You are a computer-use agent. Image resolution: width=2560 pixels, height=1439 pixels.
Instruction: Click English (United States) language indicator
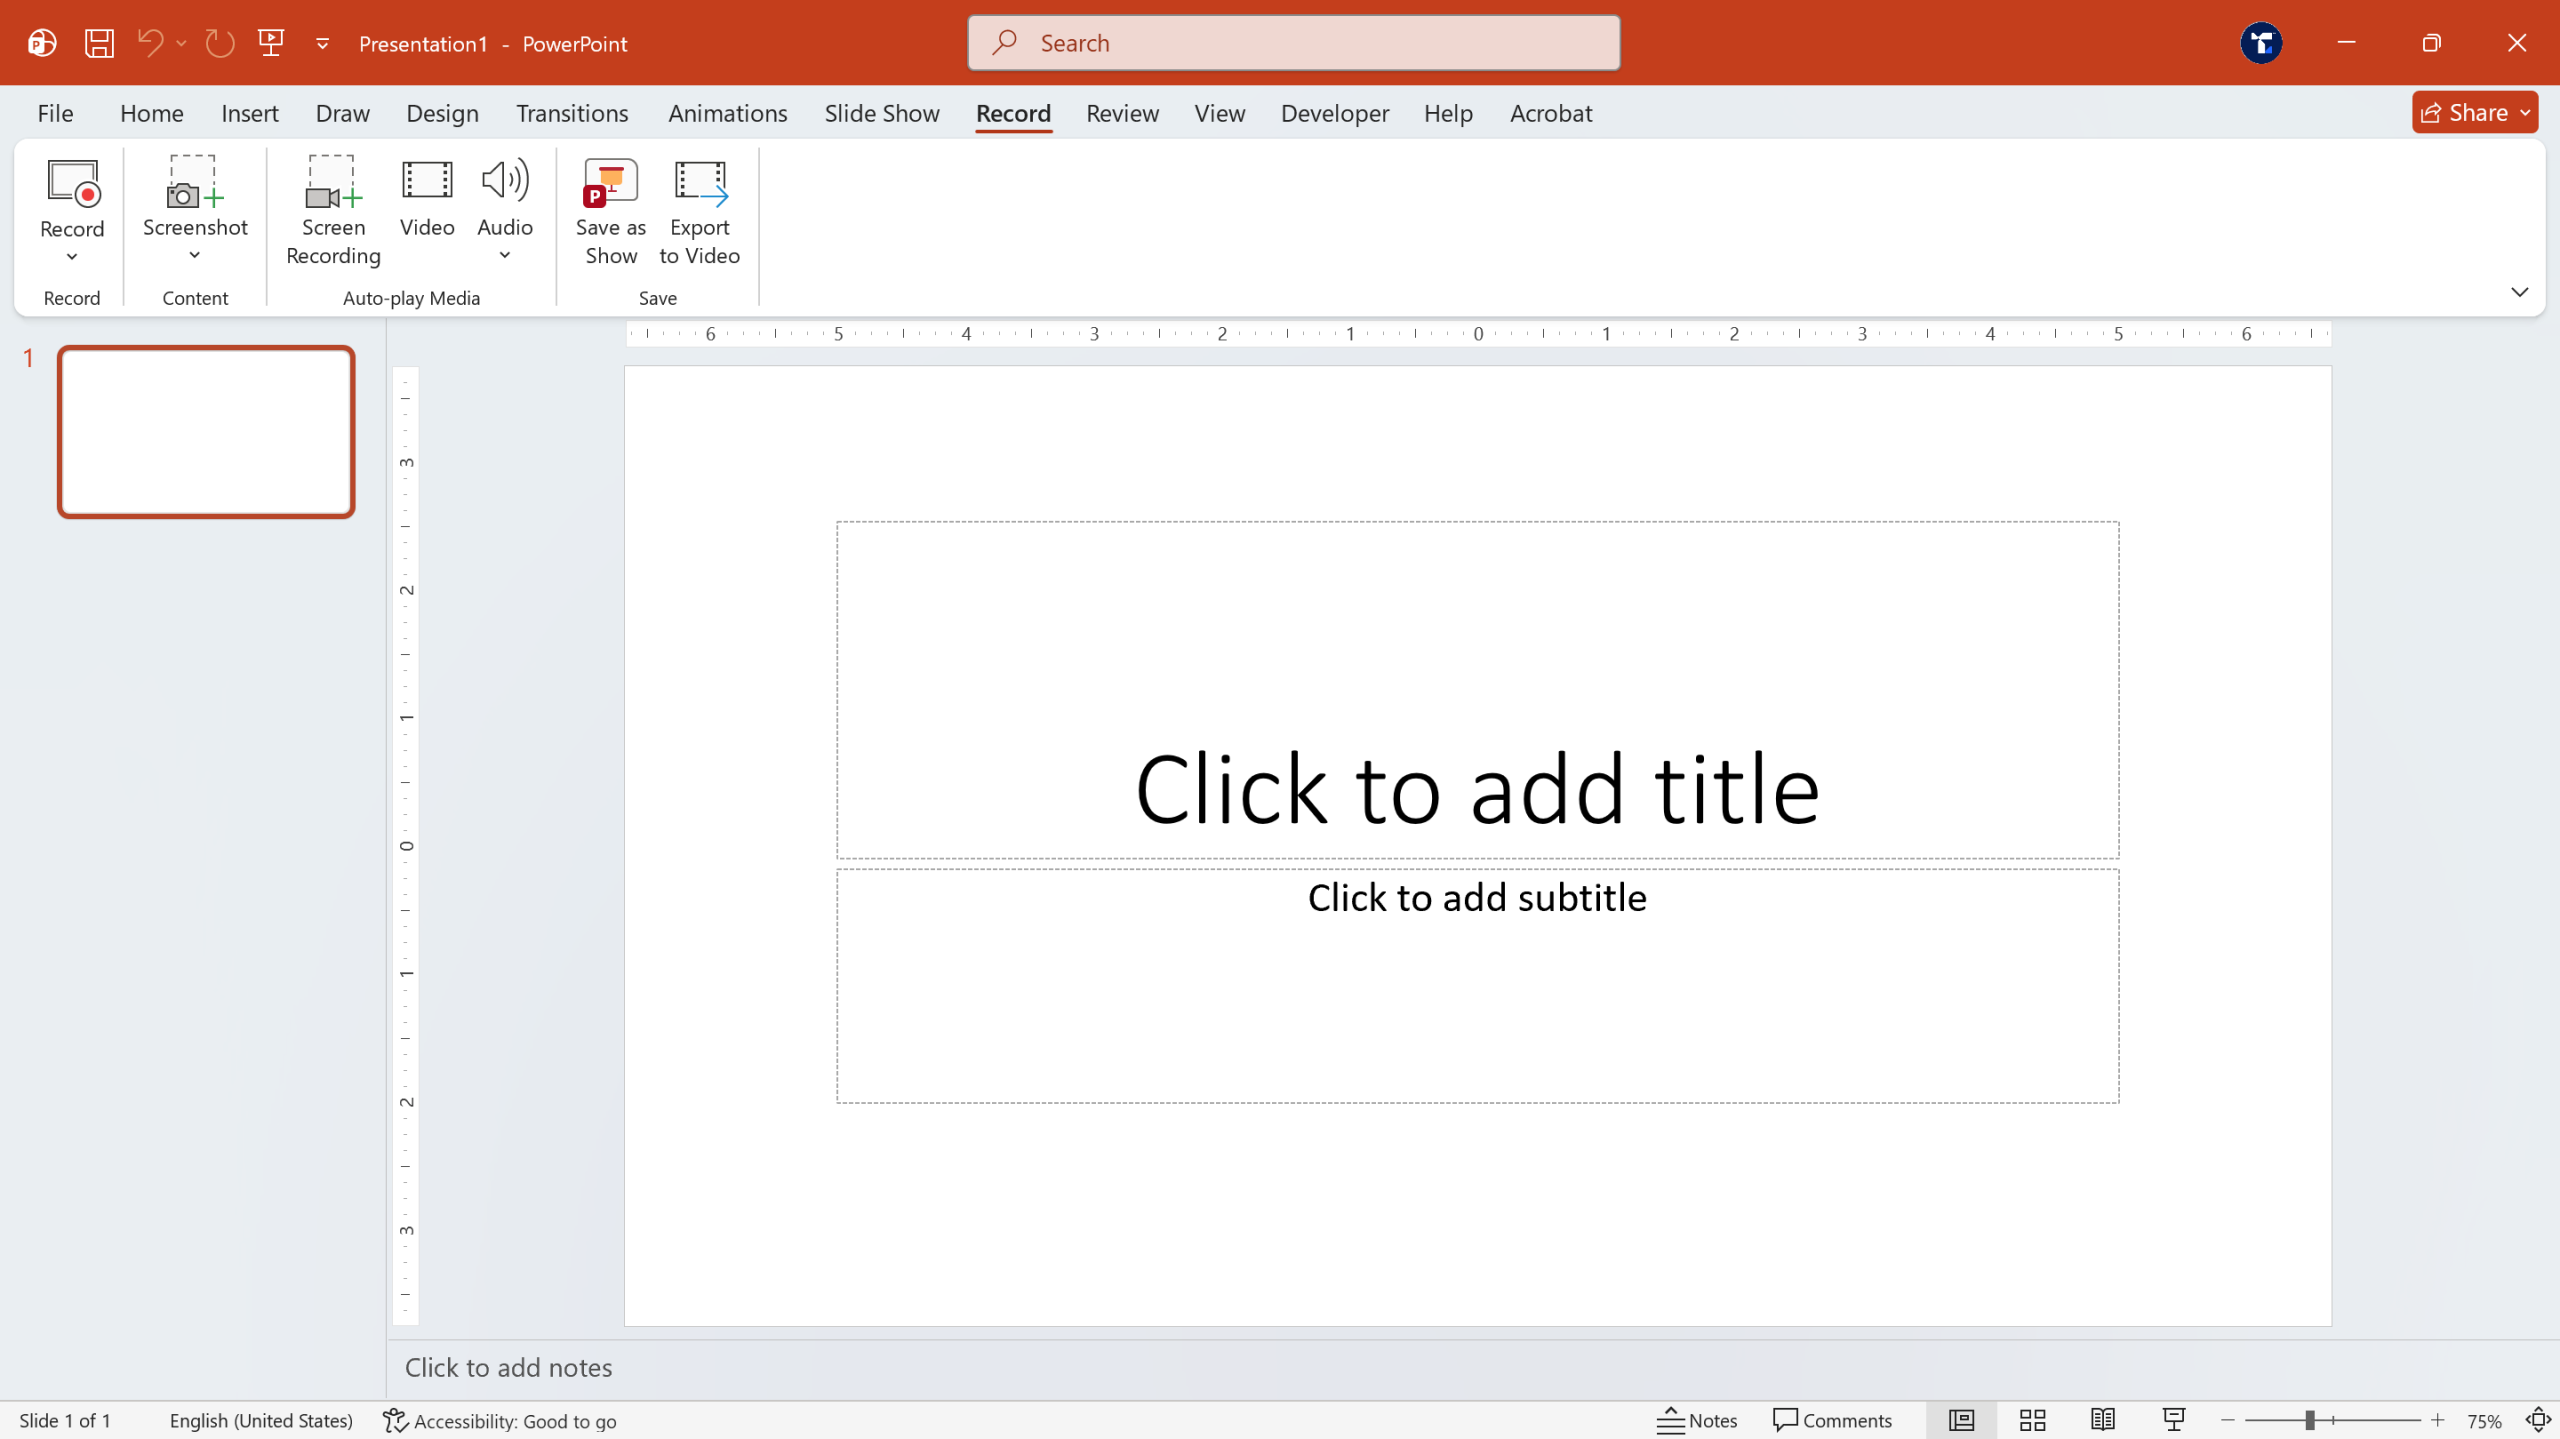coord(261,1420)
